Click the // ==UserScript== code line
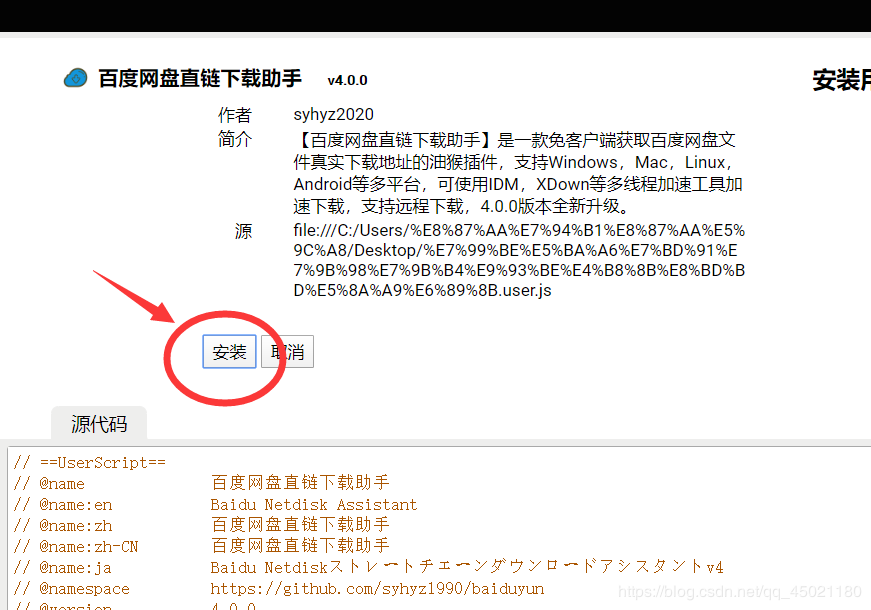 coord(90,462)
